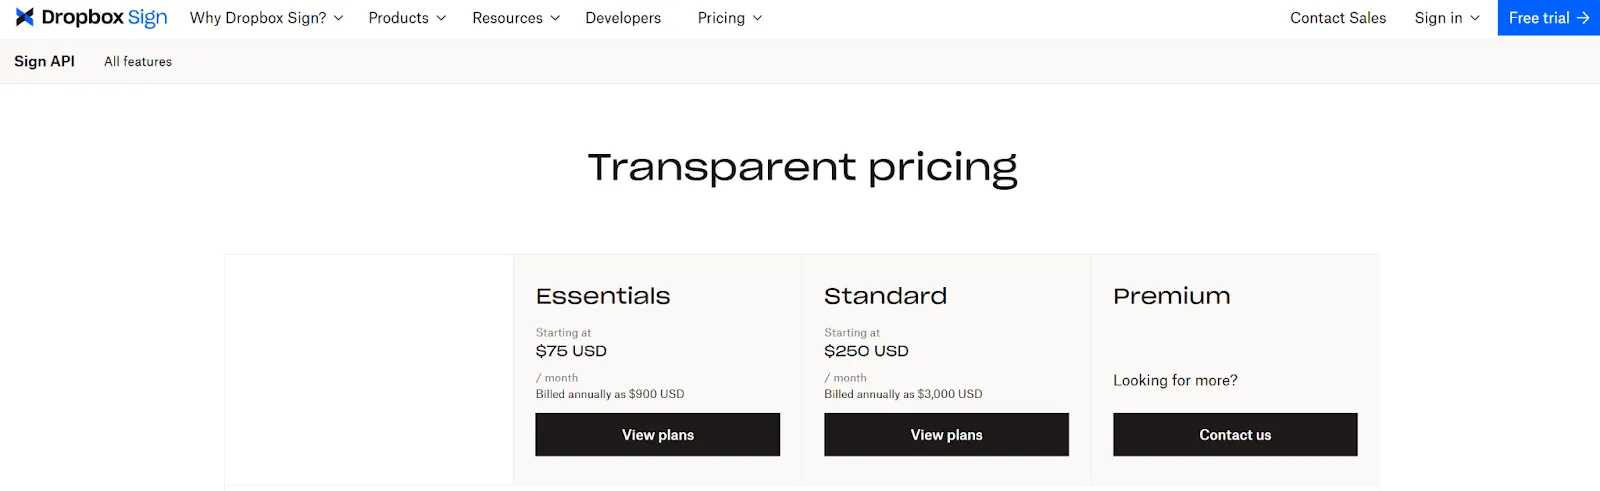Click the Dropbox Sign logo icon

coord(24,18)
